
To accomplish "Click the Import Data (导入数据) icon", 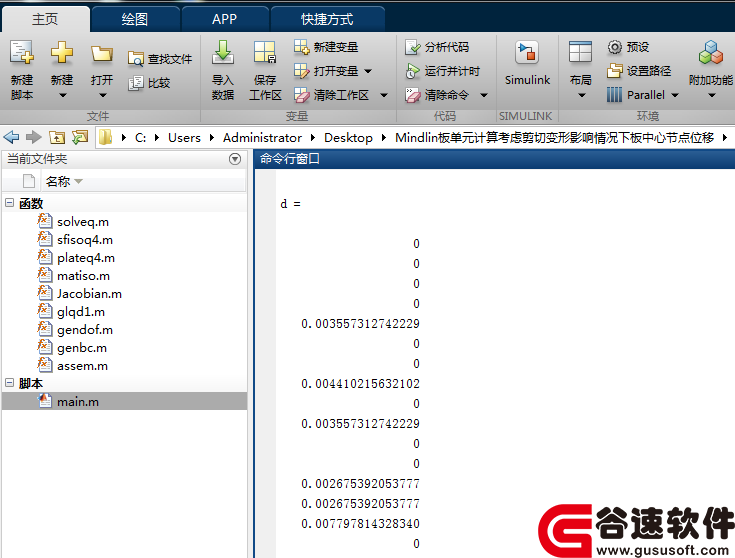I will point(223,52).
